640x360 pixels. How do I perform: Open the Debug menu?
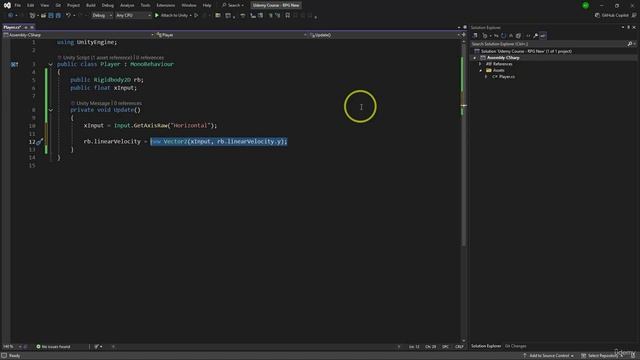(108, 5)
